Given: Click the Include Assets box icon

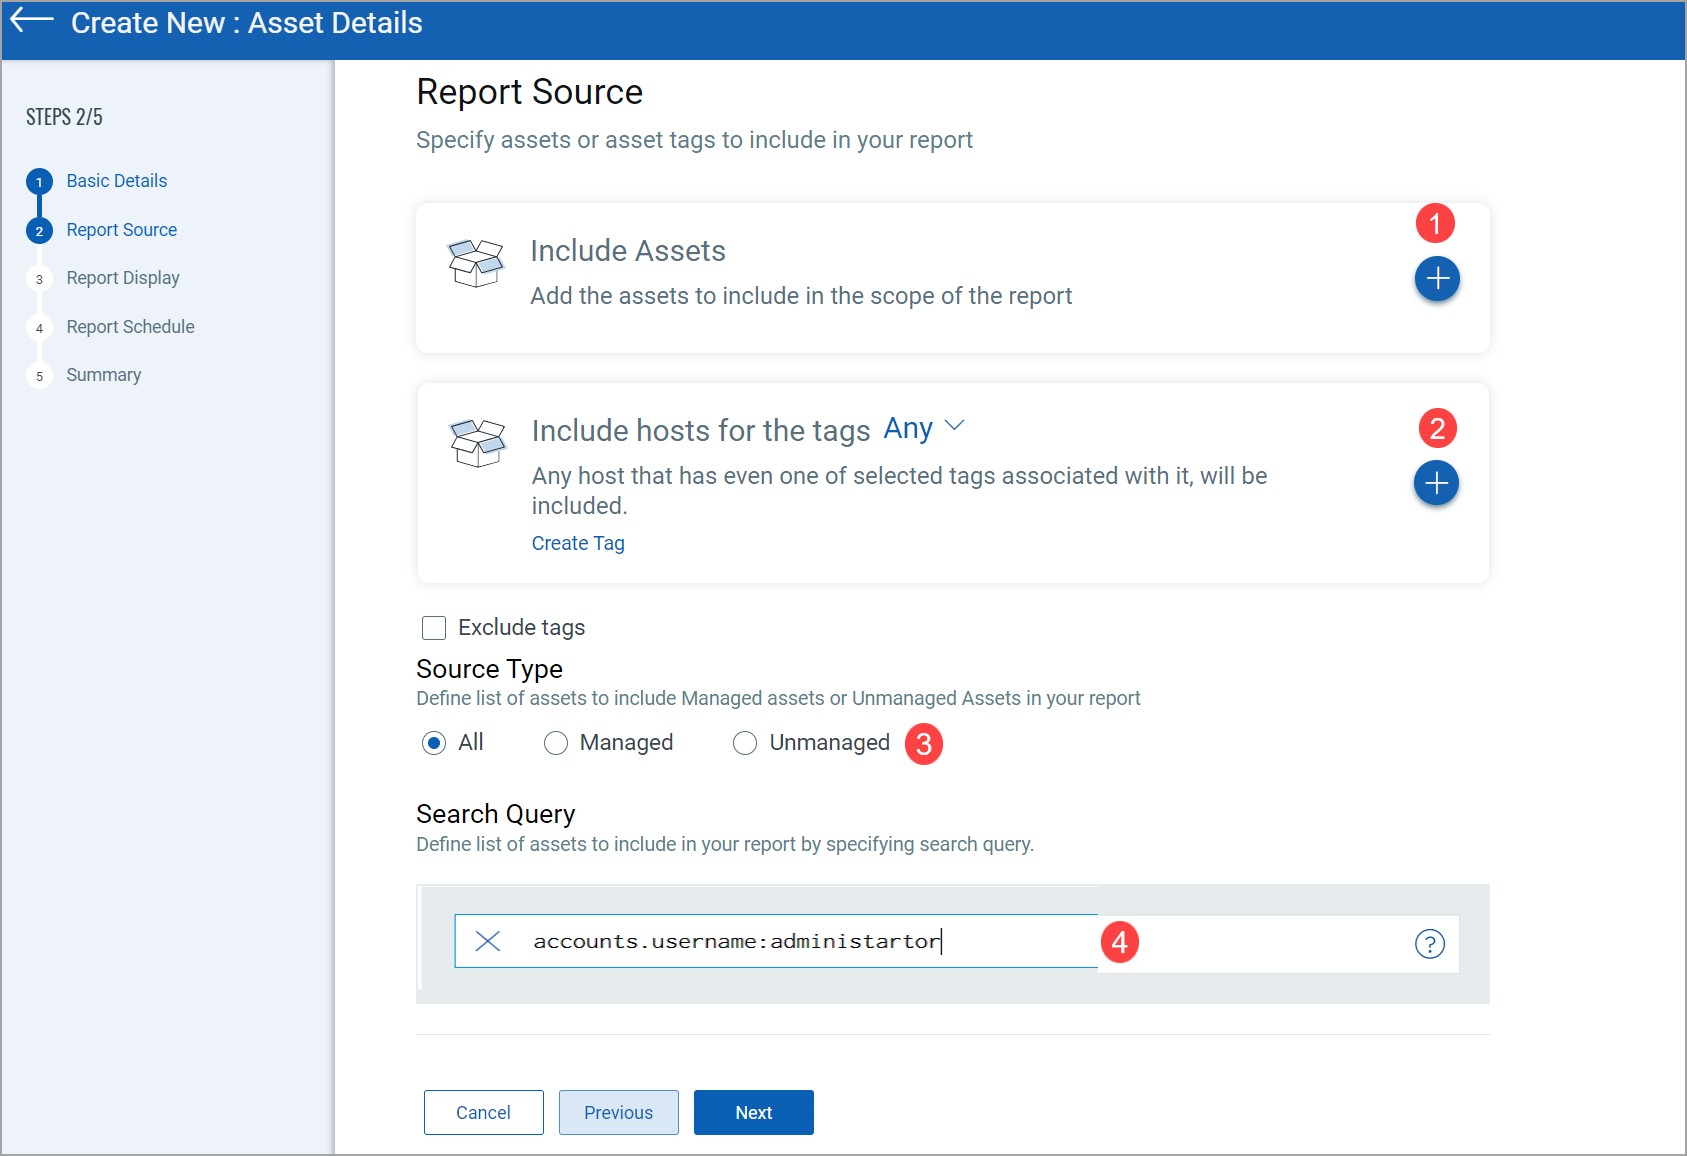Looking at the screenshot, I should coord(477,263).
